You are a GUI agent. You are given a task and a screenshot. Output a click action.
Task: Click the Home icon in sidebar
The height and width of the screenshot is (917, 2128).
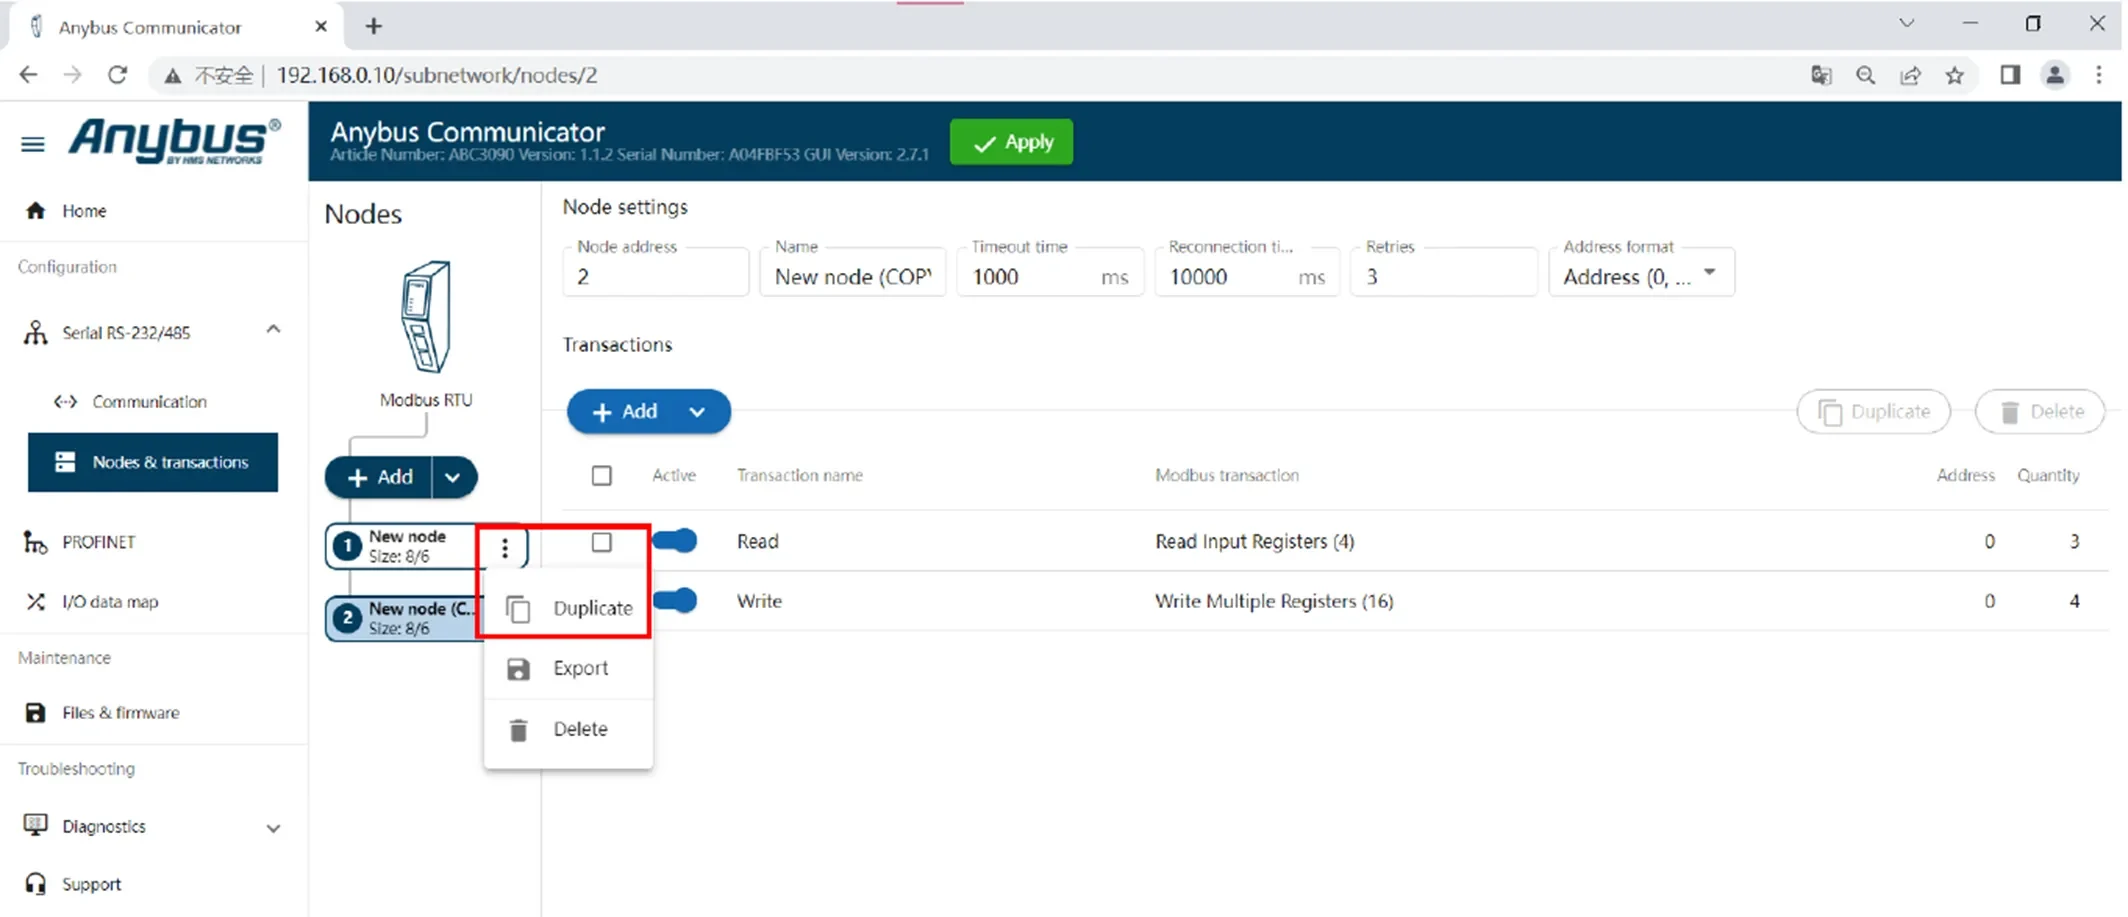coord(36,211)
